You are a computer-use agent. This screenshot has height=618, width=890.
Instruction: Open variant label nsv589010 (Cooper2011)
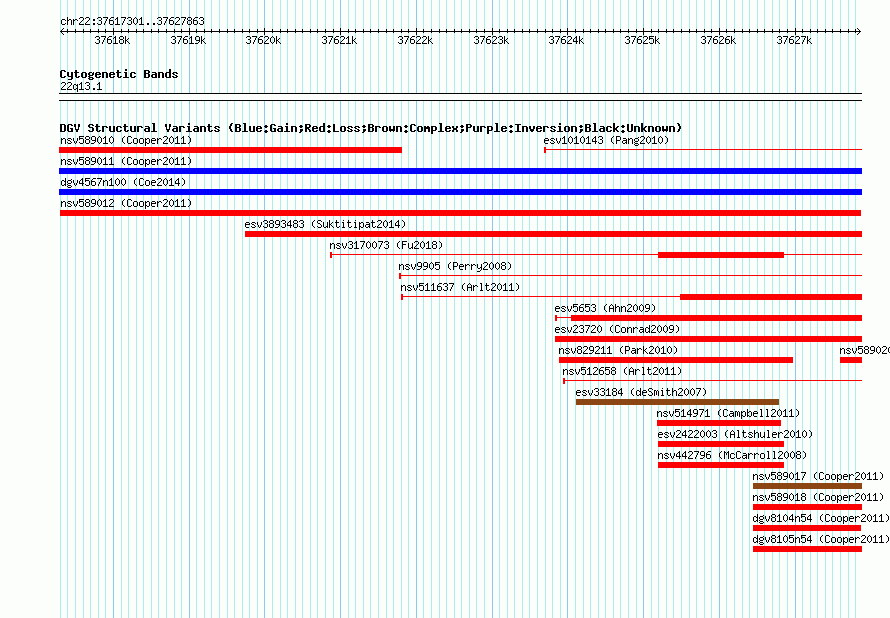[126, 140]
